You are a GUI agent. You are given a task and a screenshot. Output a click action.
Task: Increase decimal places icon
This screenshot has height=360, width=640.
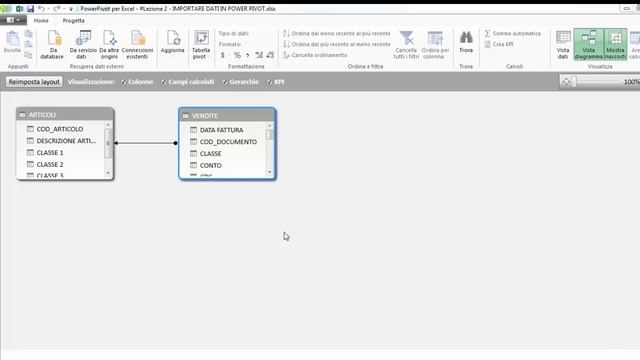pos(259,55)
